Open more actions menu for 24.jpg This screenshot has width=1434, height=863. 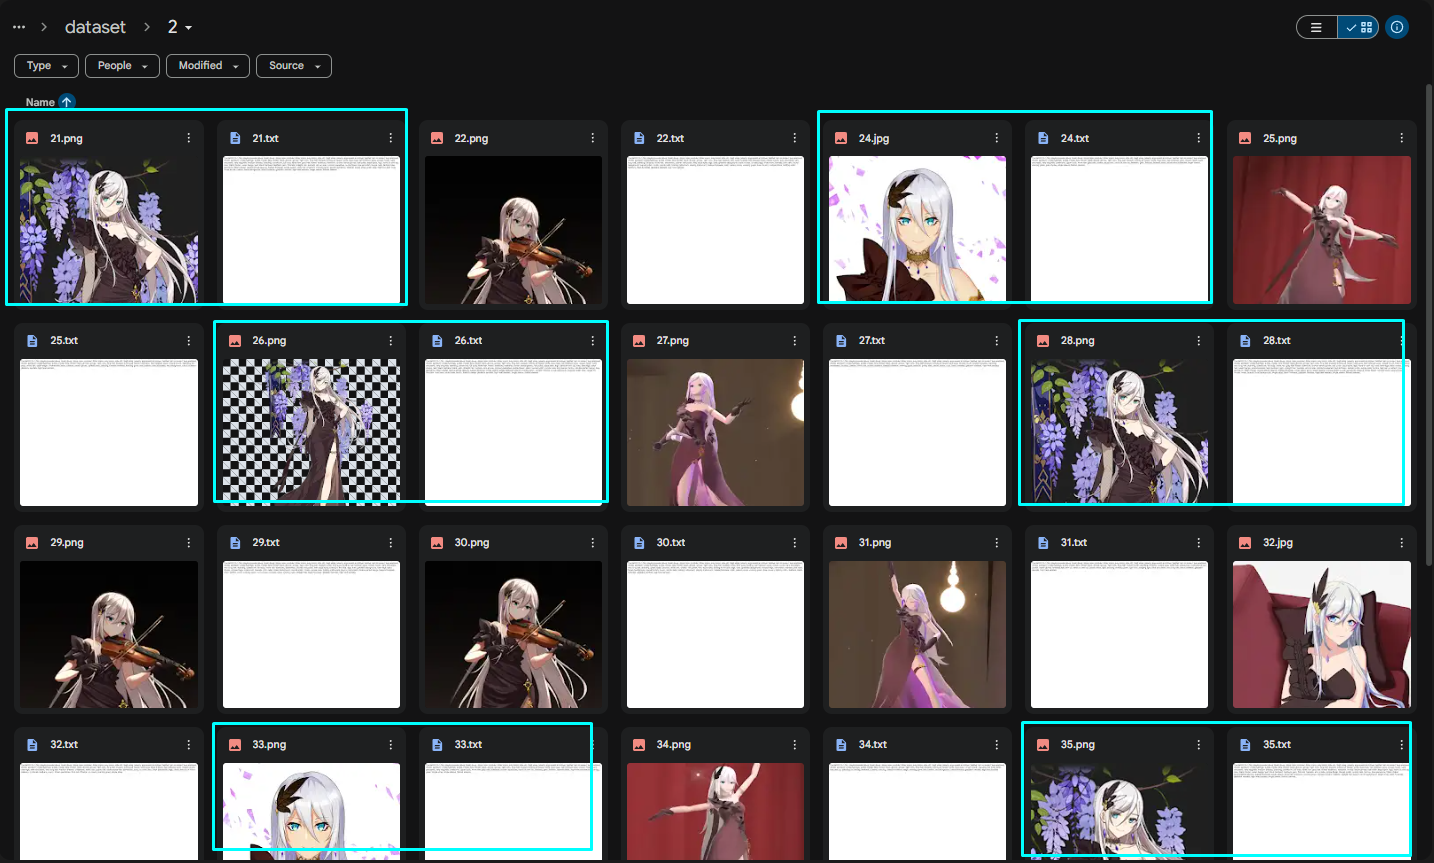coord(996,138)
